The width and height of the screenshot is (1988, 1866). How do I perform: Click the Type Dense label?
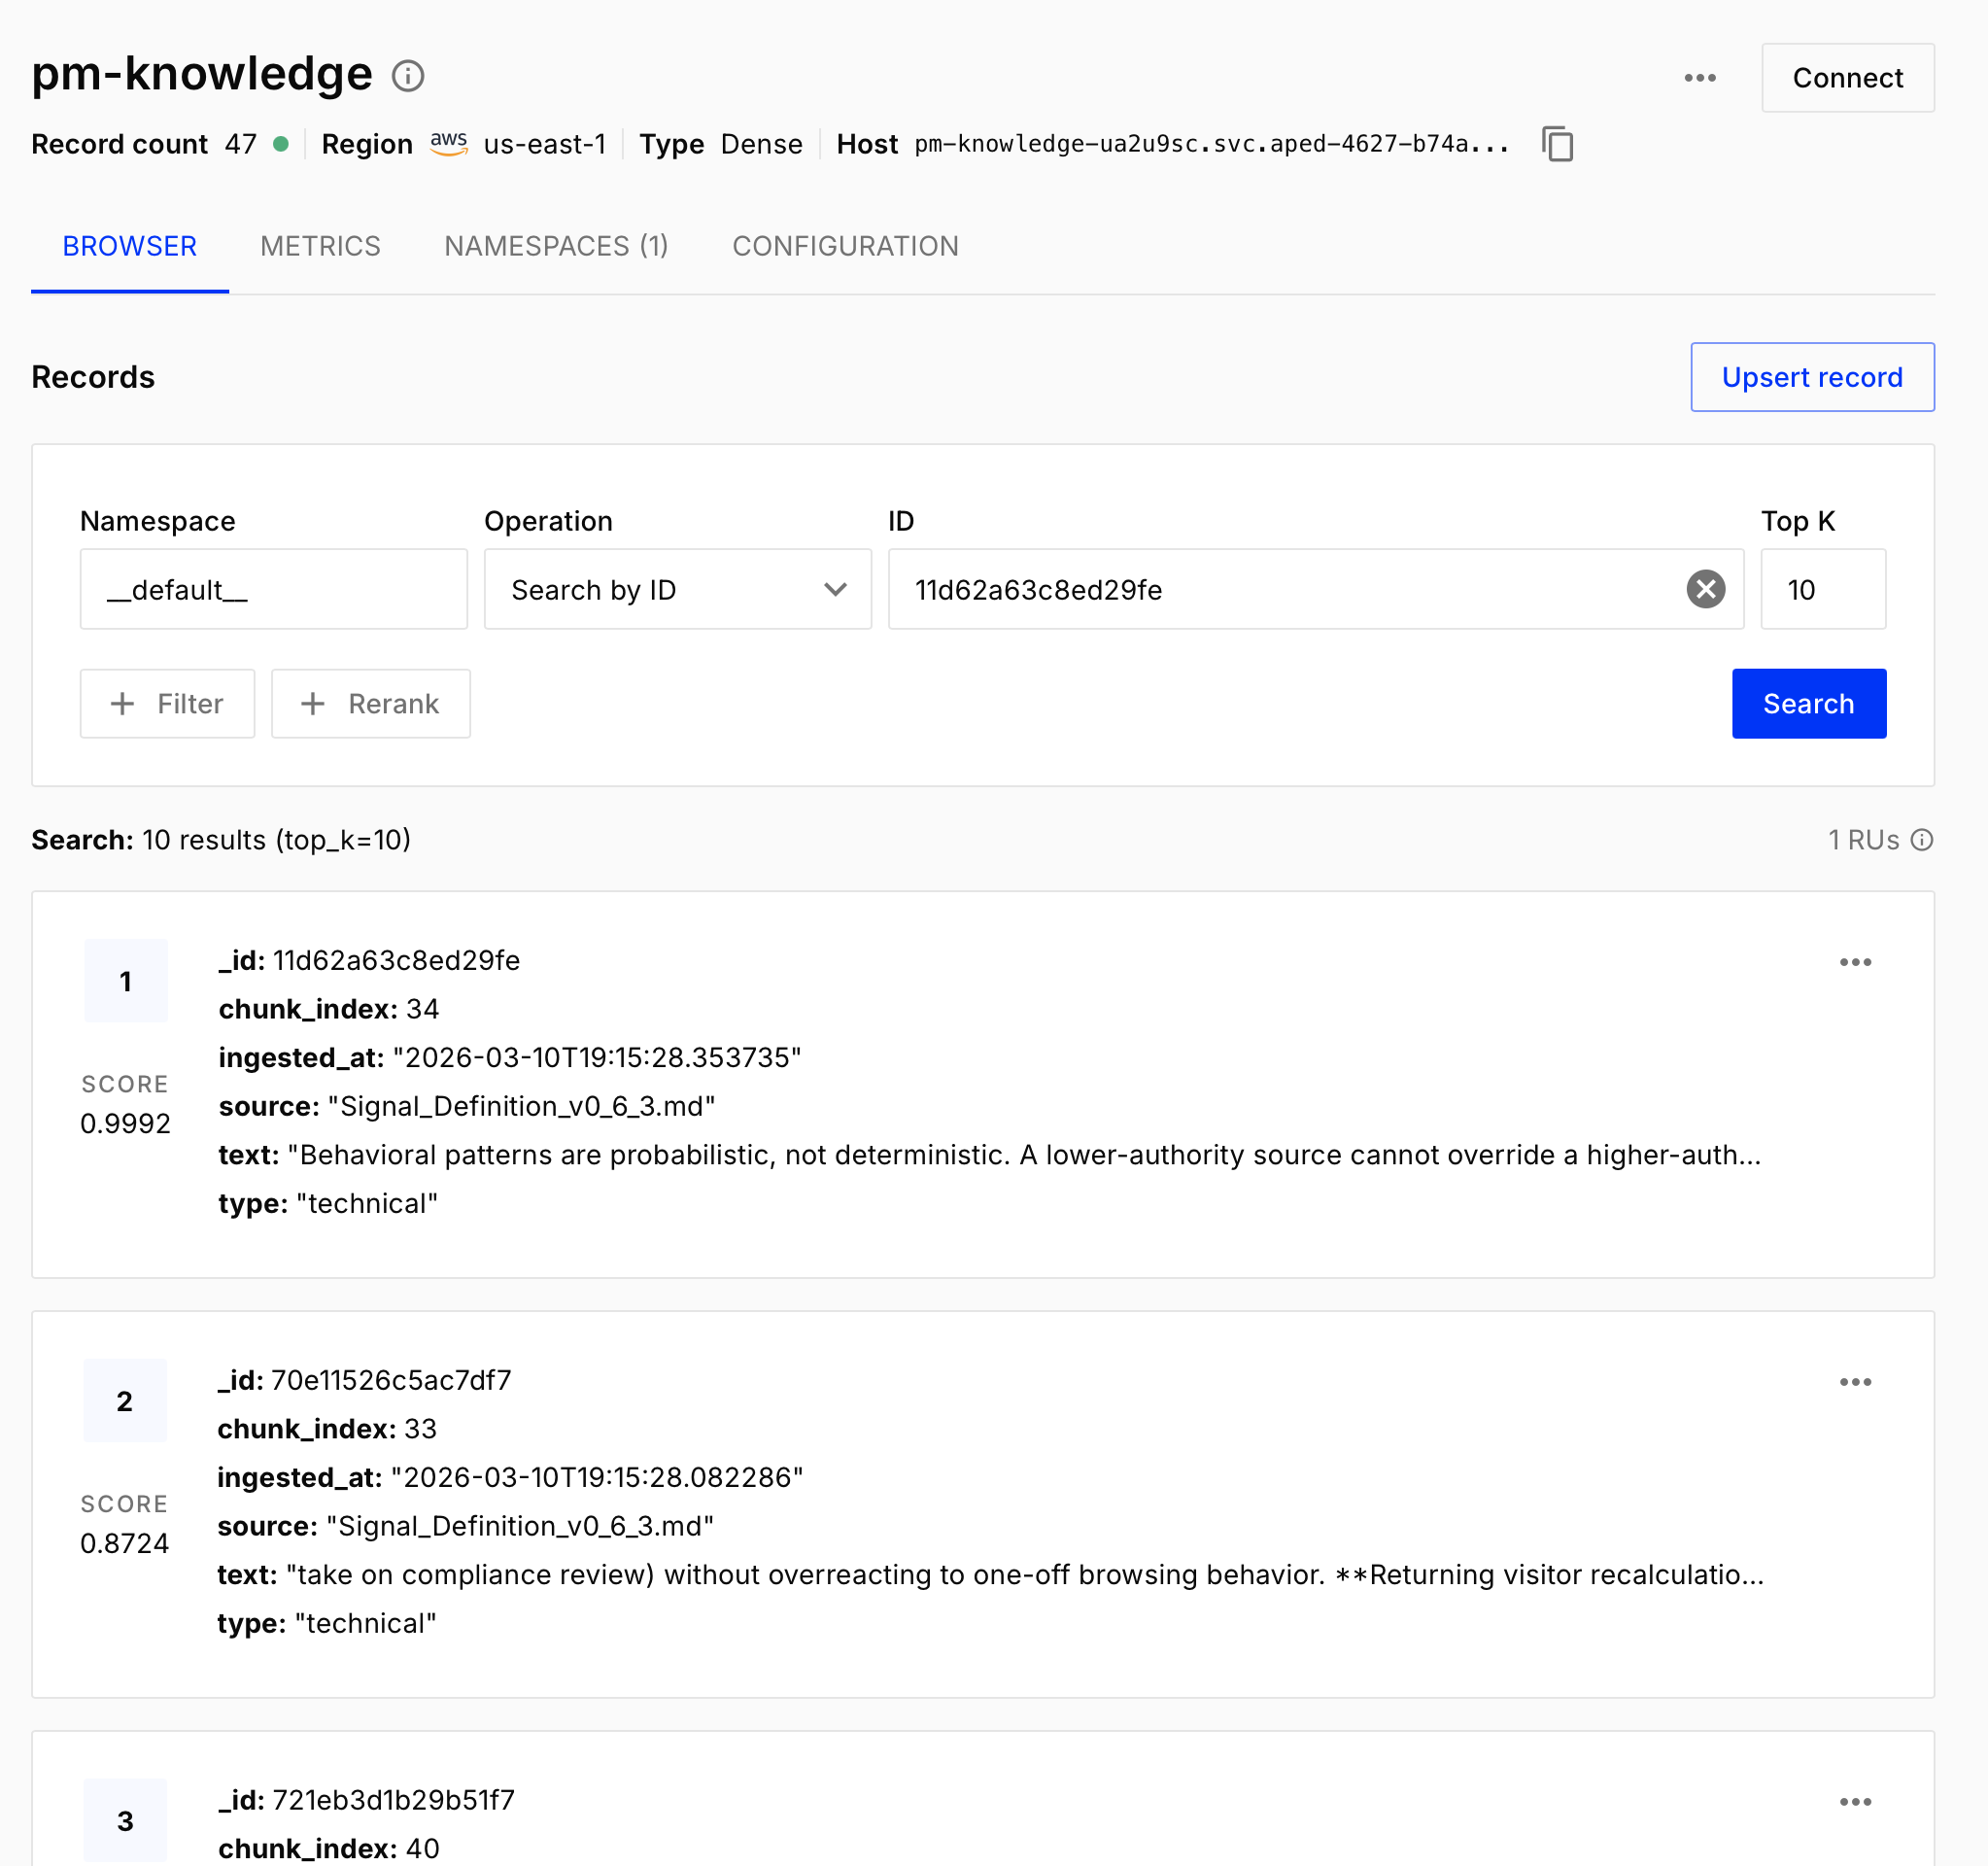720,144
